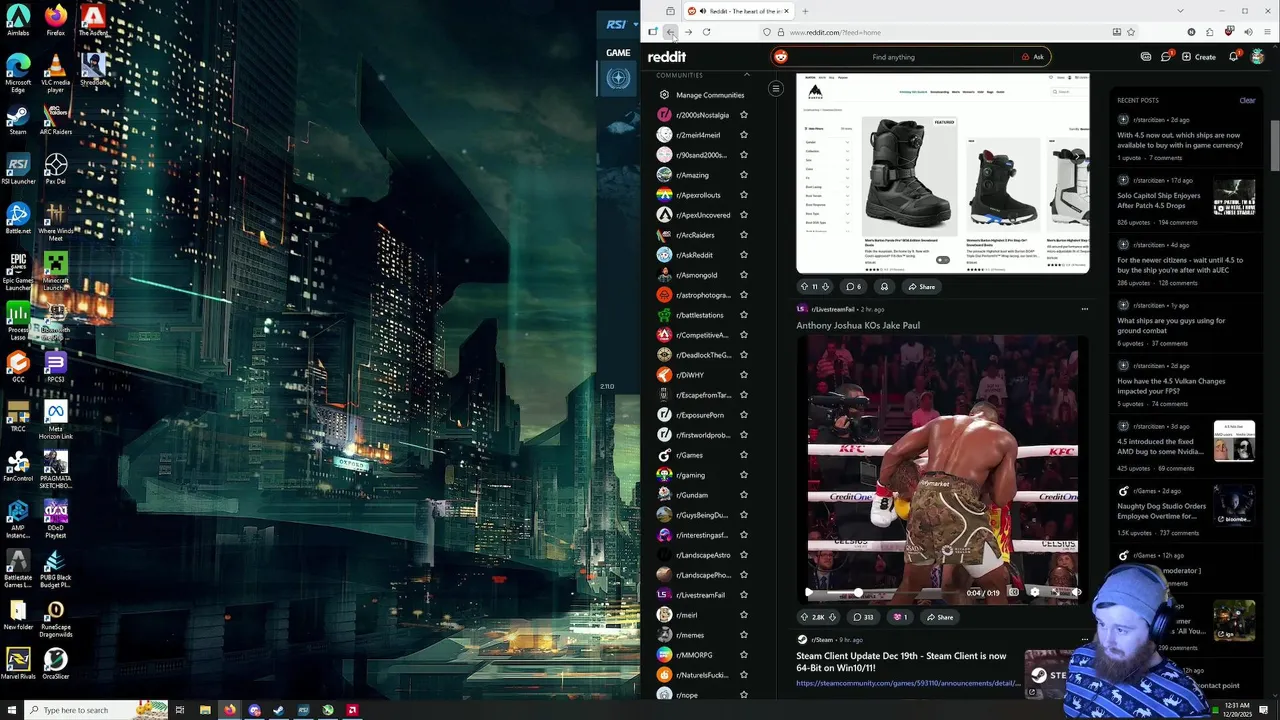Image resolution: width=1280 pixels, height=720 pixels.
Task: Open the Windows Start menu
Action: (11, 710)
